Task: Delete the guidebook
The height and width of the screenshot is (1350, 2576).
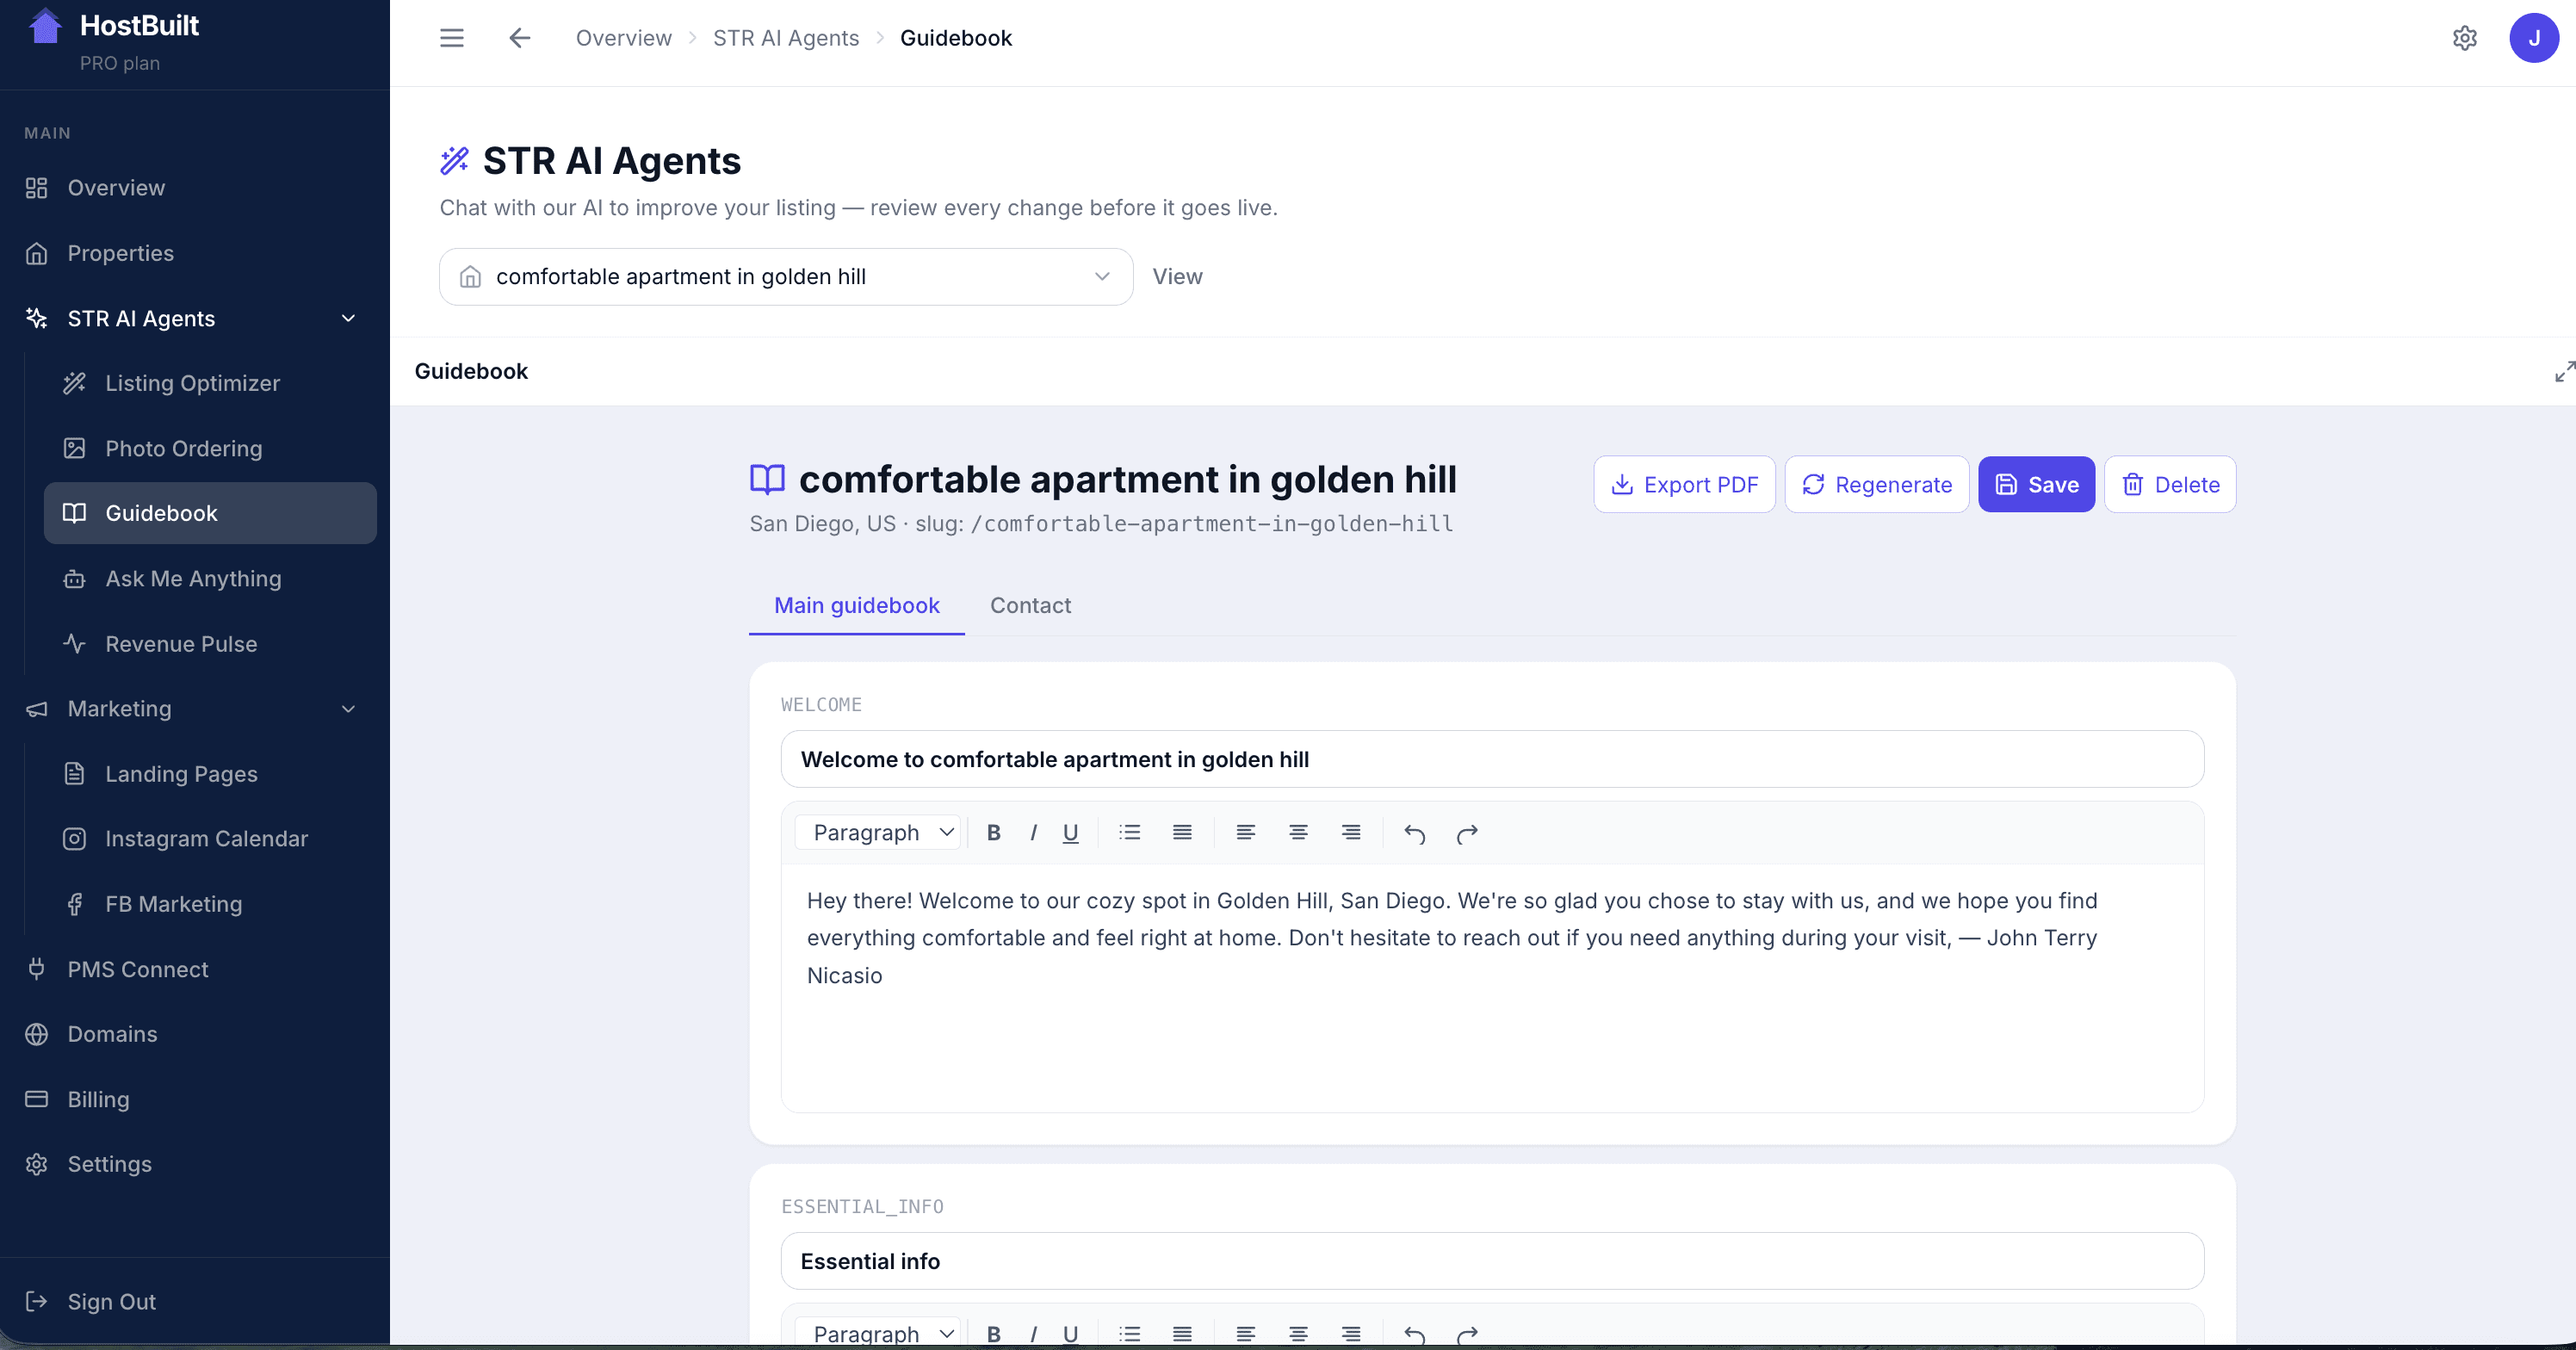Action: click(x=2170, y=484)
